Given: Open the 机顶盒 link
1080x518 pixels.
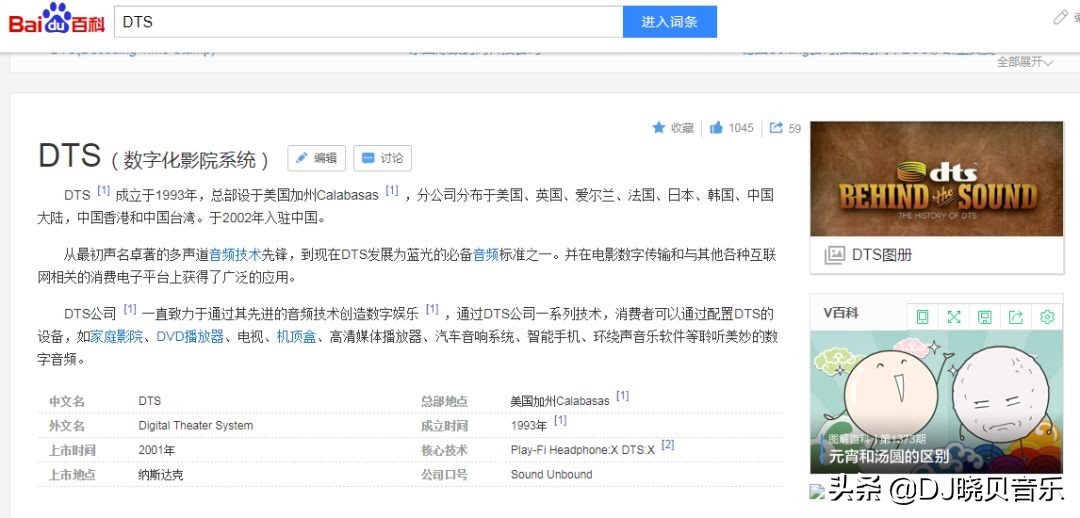Looking at the screenshot, I should [296, 337].
